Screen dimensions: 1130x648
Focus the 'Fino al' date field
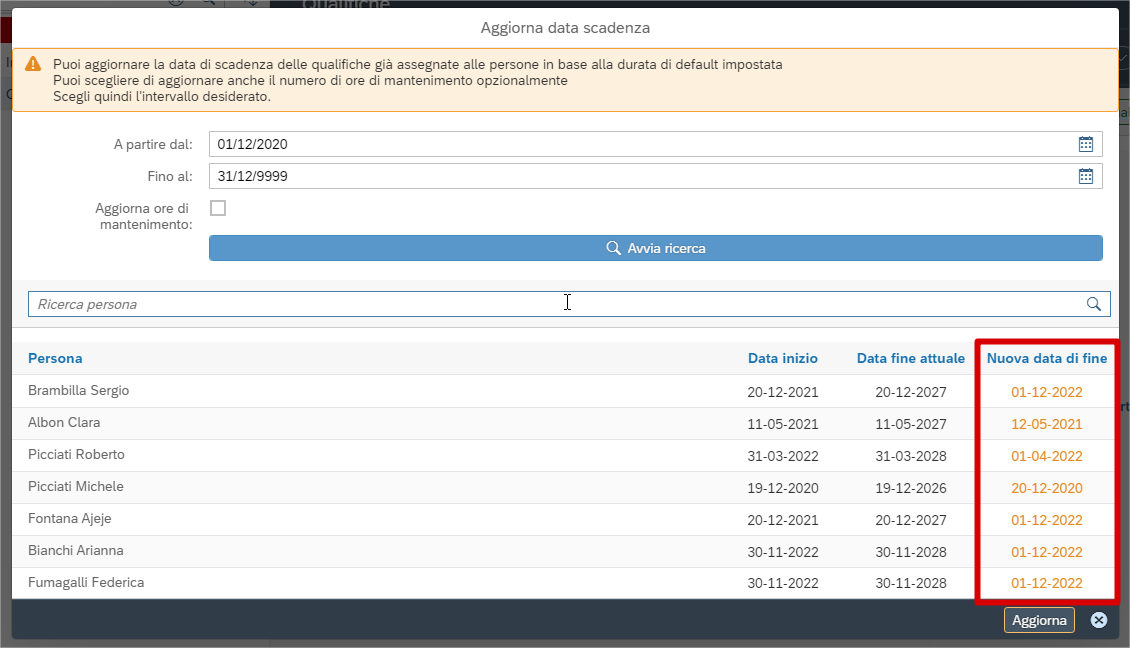pos(640,176)
